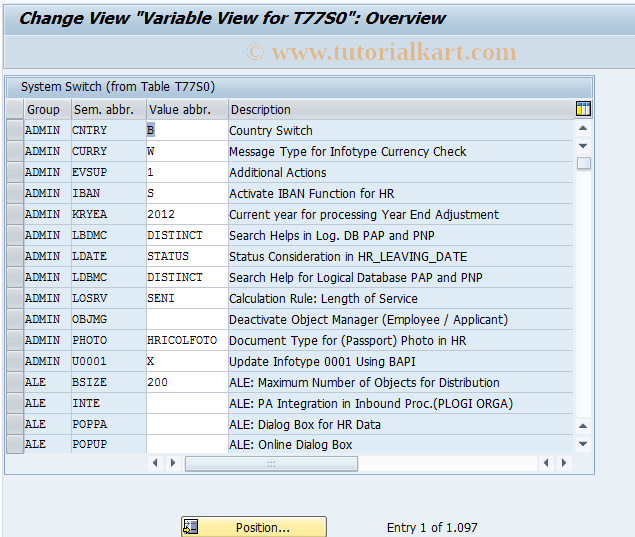Click the bottom-most down arrow of vertical scrollbar
635x537 pixels.
tap(583, 443)
